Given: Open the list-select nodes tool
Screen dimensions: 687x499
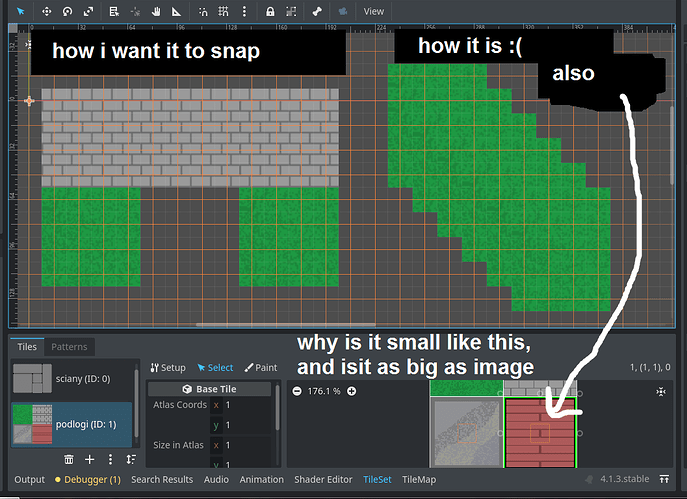Looking at the screenshot, I should (114, 11).
